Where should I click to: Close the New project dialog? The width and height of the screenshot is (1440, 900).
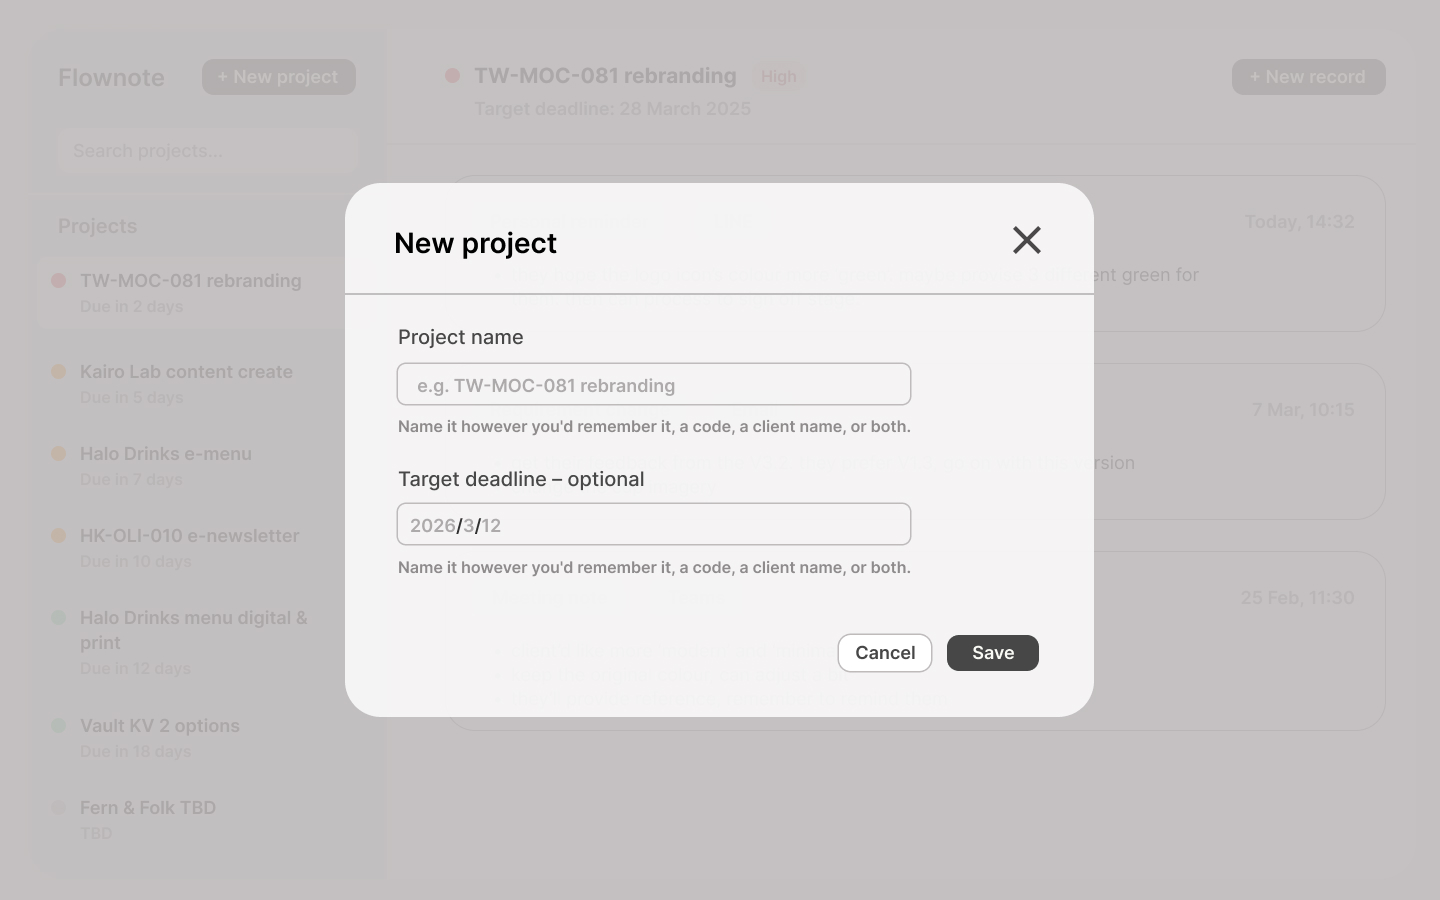tap(1026, 240)
